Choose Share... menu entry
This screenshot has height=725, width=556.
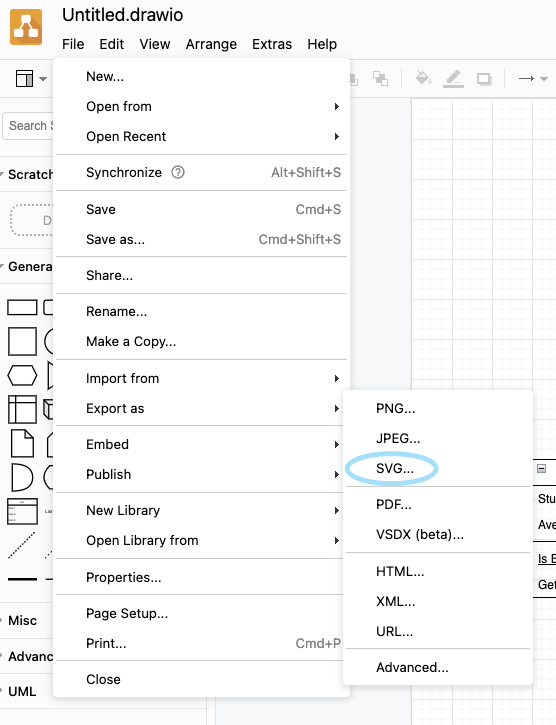tap(201, 276)
